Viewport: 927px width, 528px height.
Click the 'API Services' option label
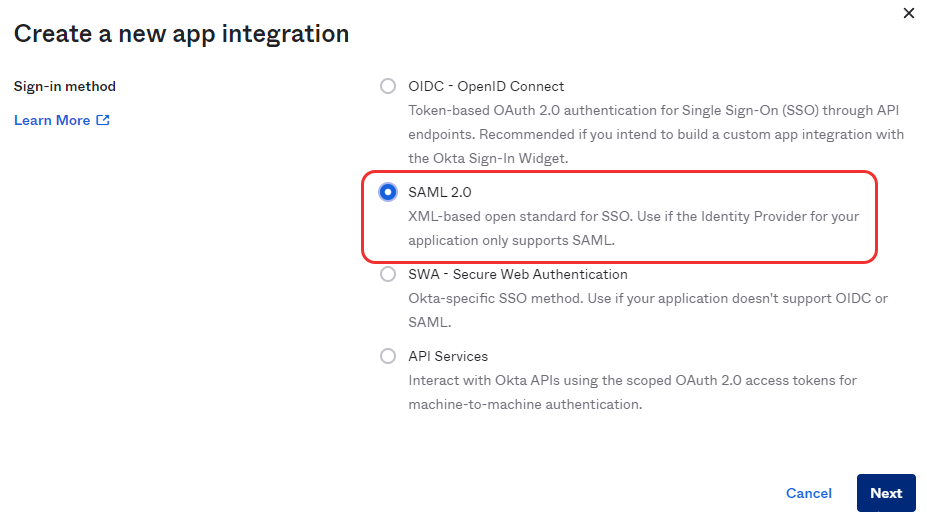click(448, 356)
